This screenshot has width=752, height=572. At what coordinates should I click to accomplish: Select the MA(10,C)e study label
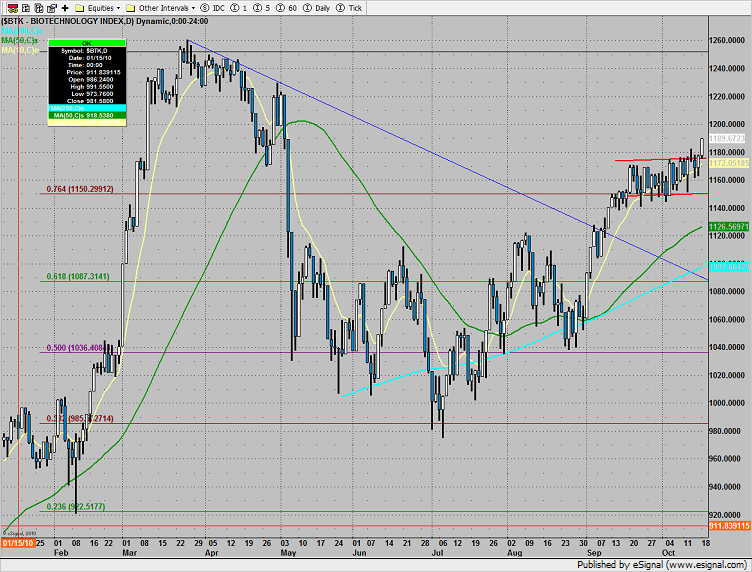click(x=20, y=50)
